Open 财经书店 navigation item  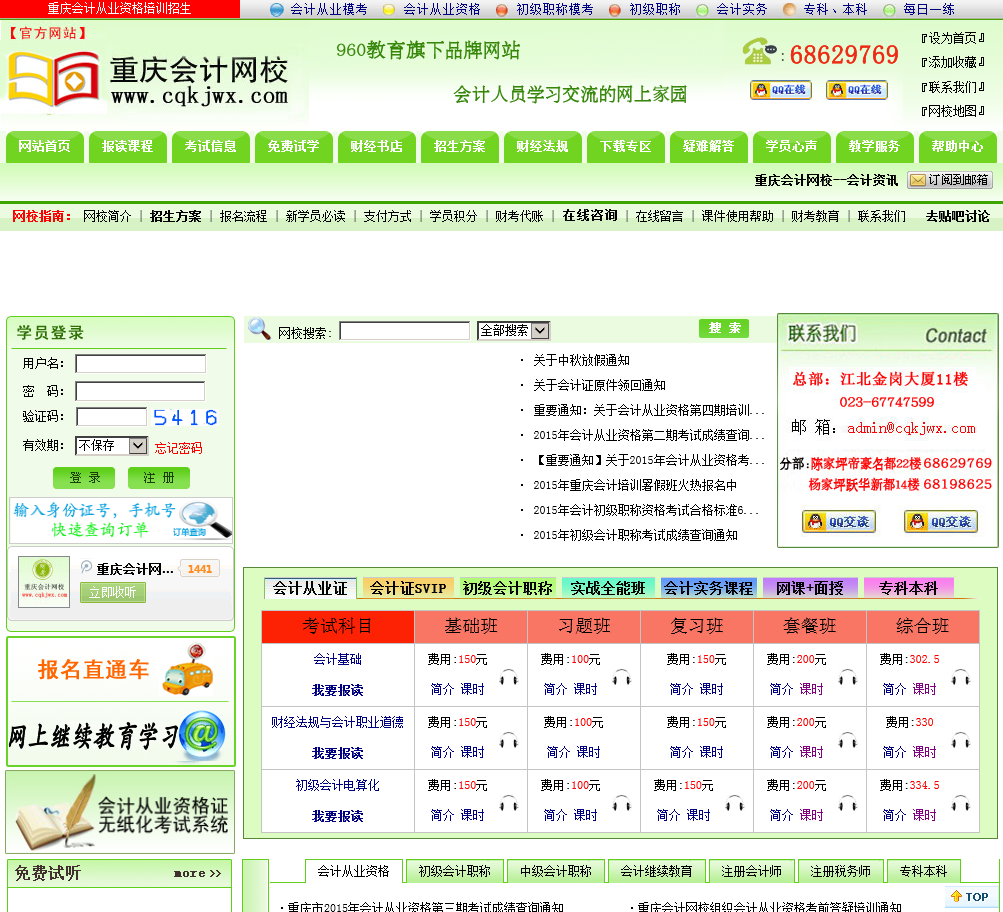click(377, 147)
